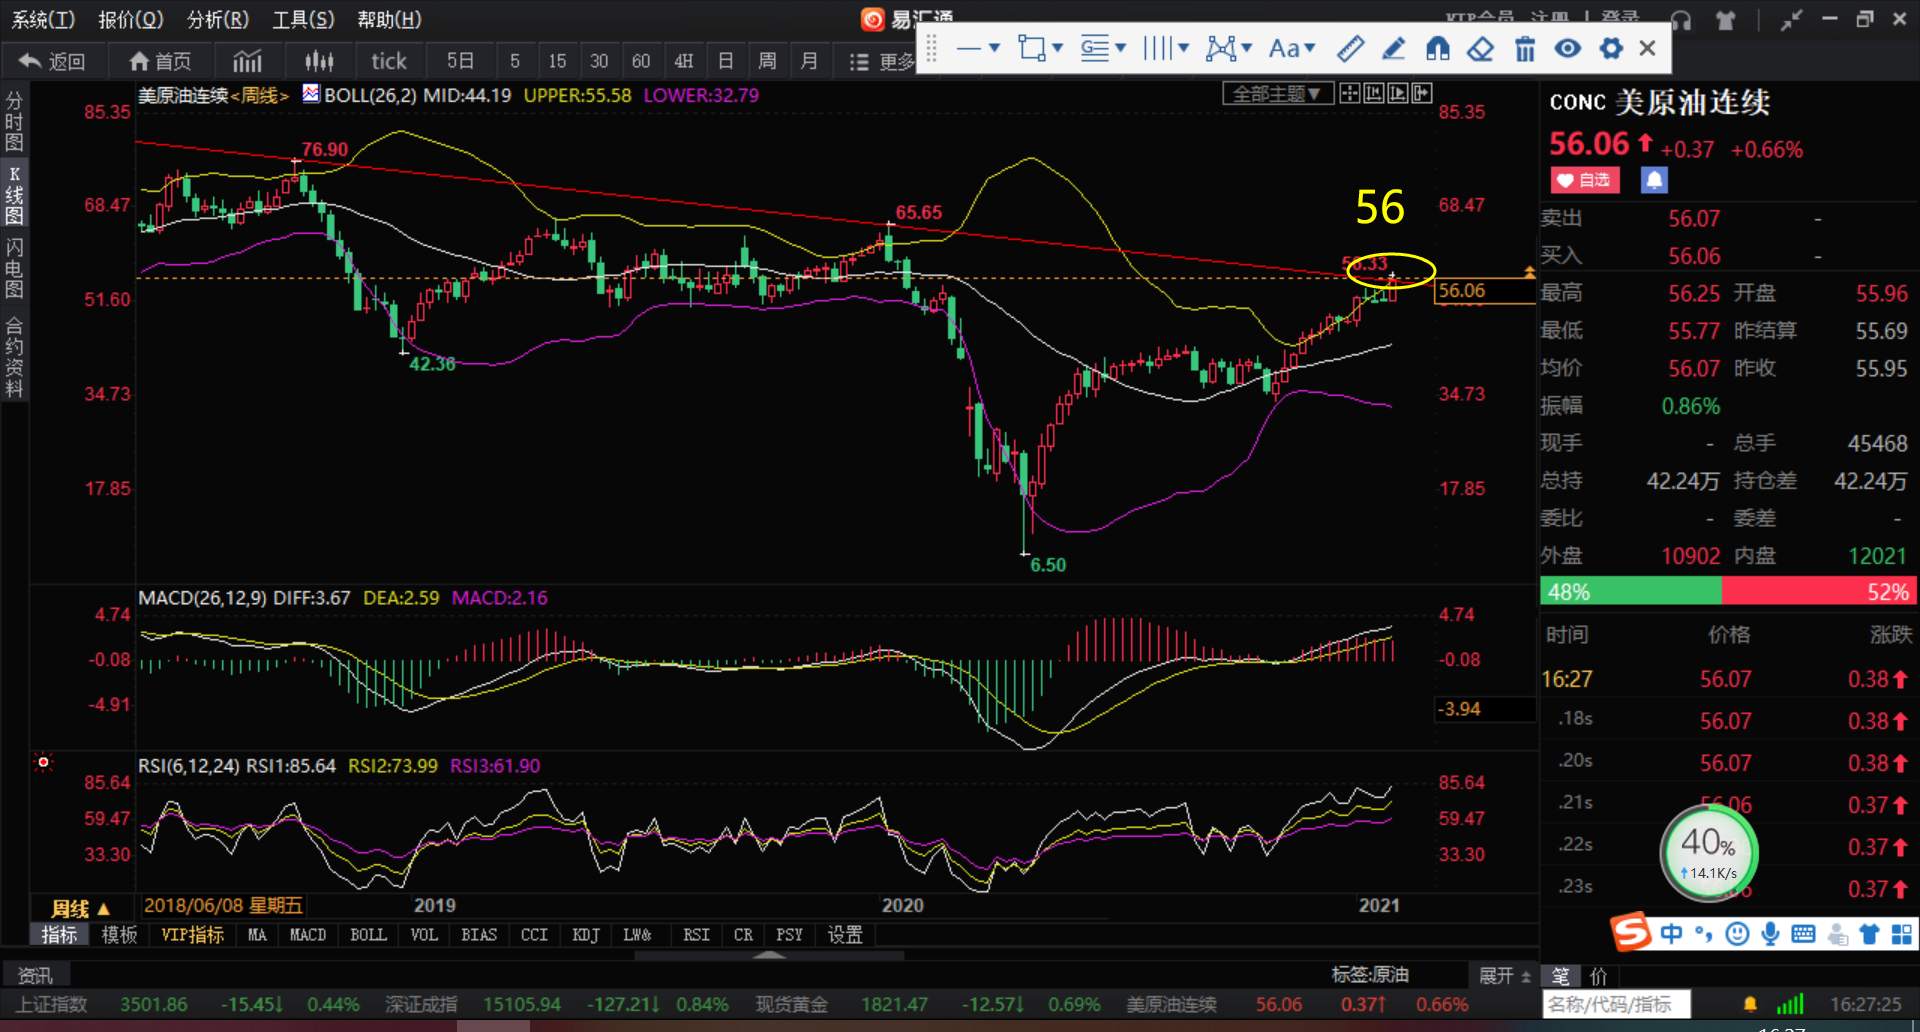Click the 48% buy side of ratio bar
Screen dimensions: 1920x1032
[1631, 591]
